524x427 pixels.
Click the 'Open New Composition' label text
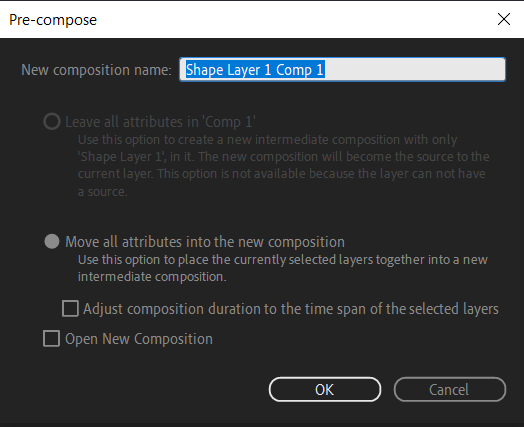[139, 339]
